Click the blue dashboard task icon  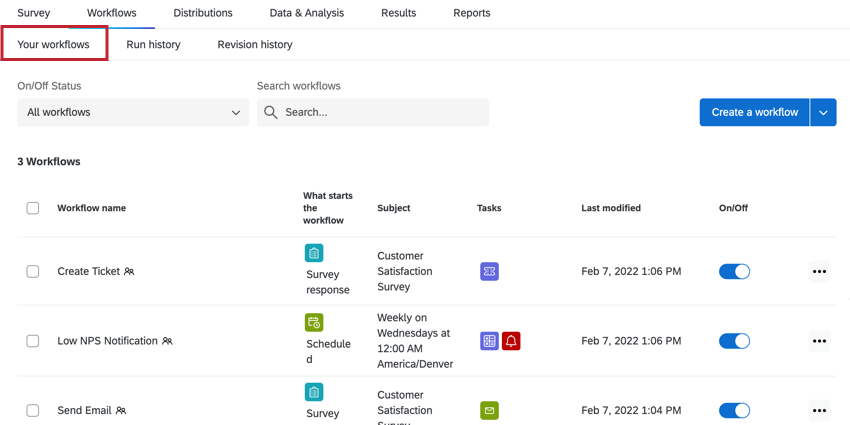(489, 341)
